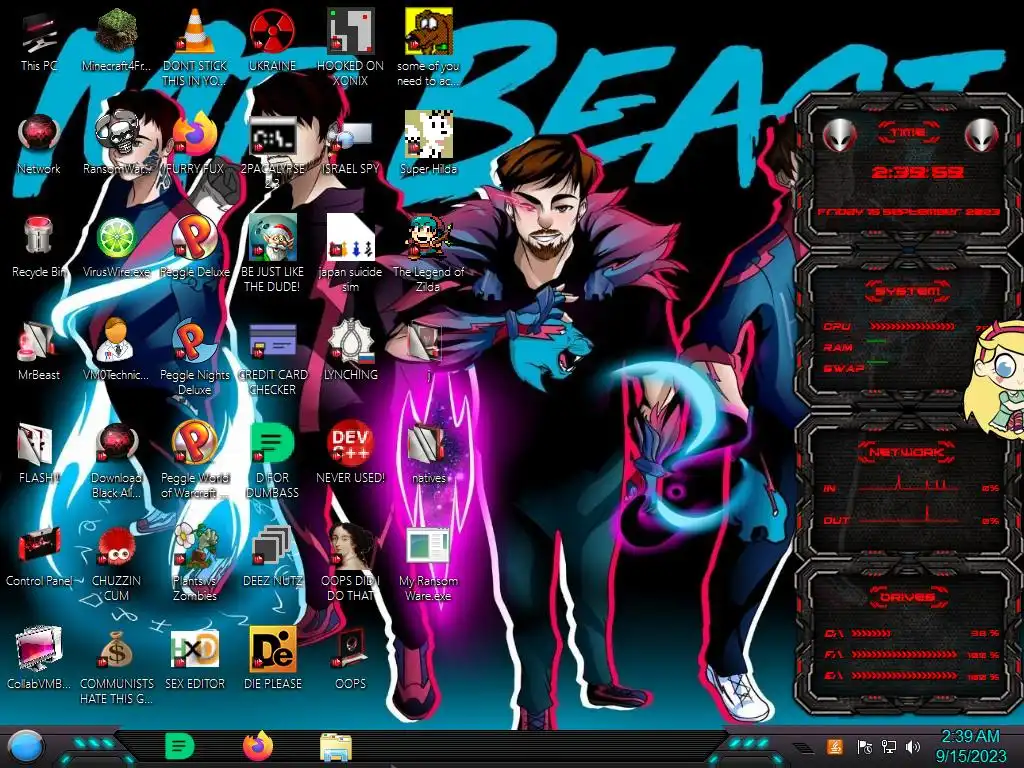
Task: Open the j folder icon
Action: [426, 341]
